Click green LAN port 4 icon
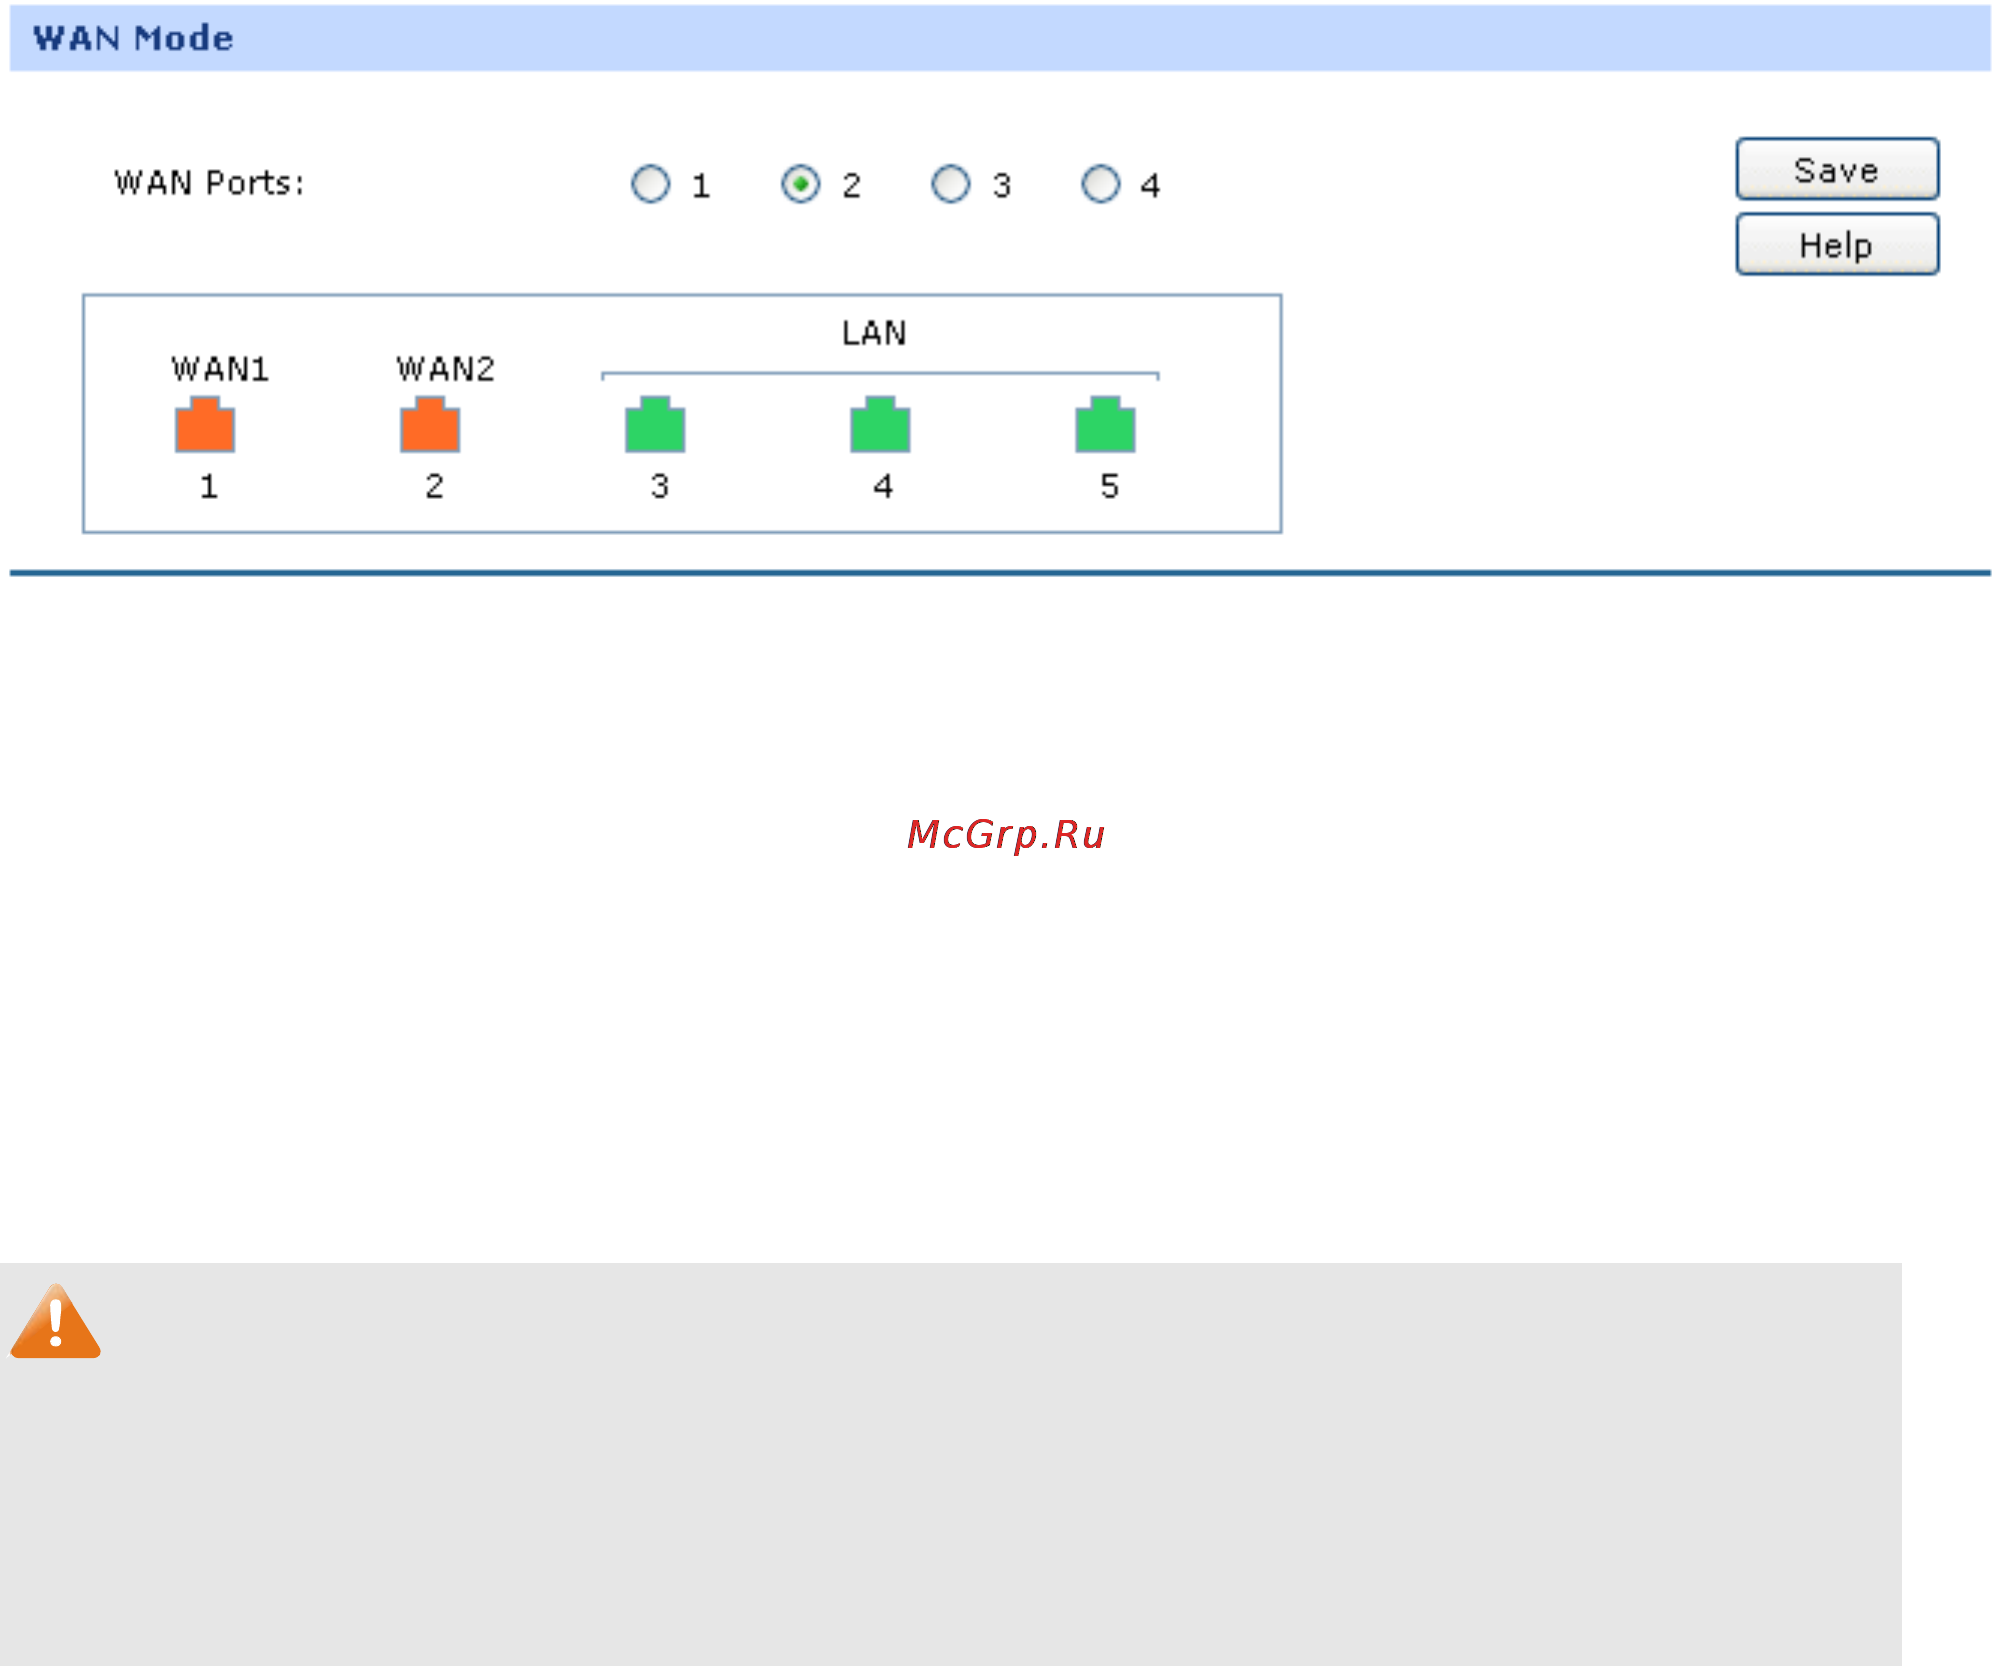This screenshot has width=2001, height=1666. coord(880,425)
